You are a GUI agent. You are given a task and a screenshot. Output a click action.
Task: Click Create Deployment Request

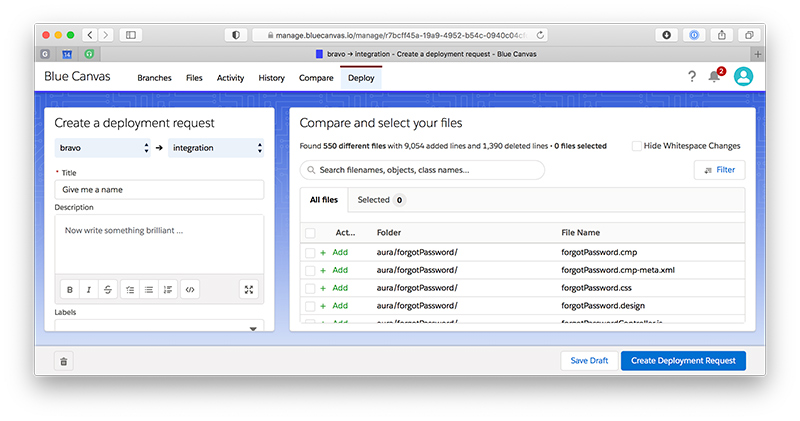[x=683, y=361]
